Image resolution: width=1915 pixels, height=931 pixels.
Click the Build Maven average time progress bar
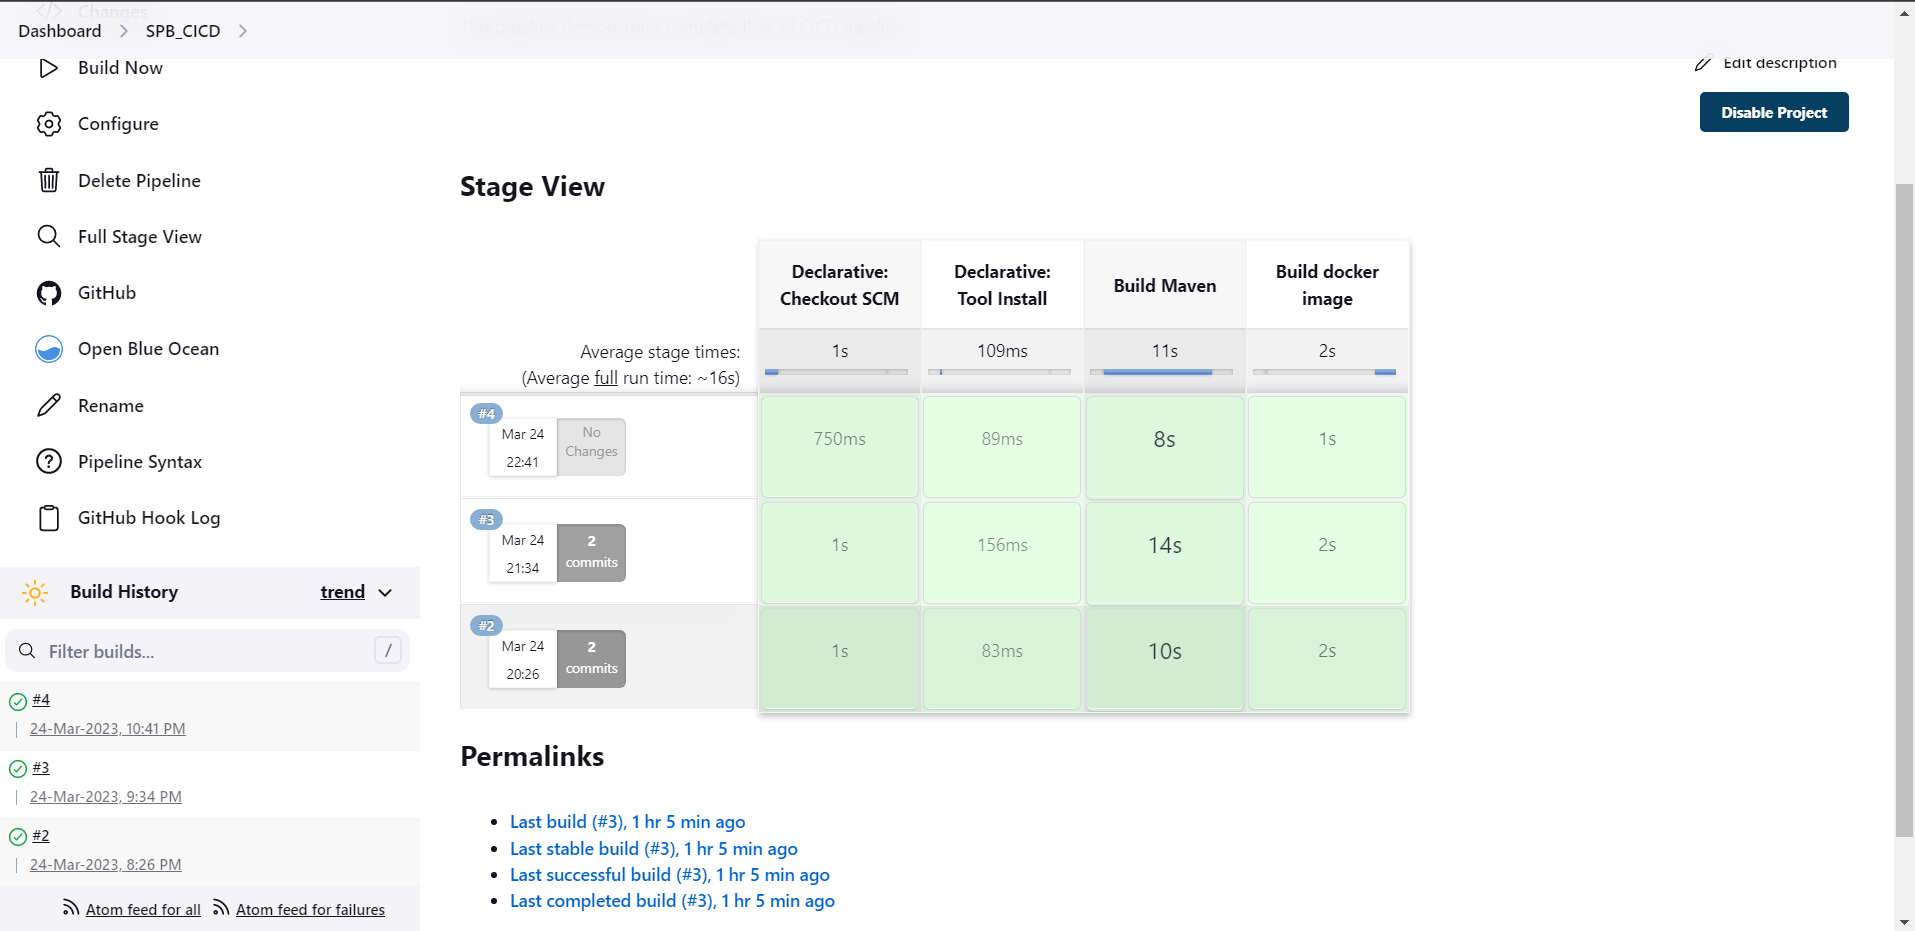1163,371
